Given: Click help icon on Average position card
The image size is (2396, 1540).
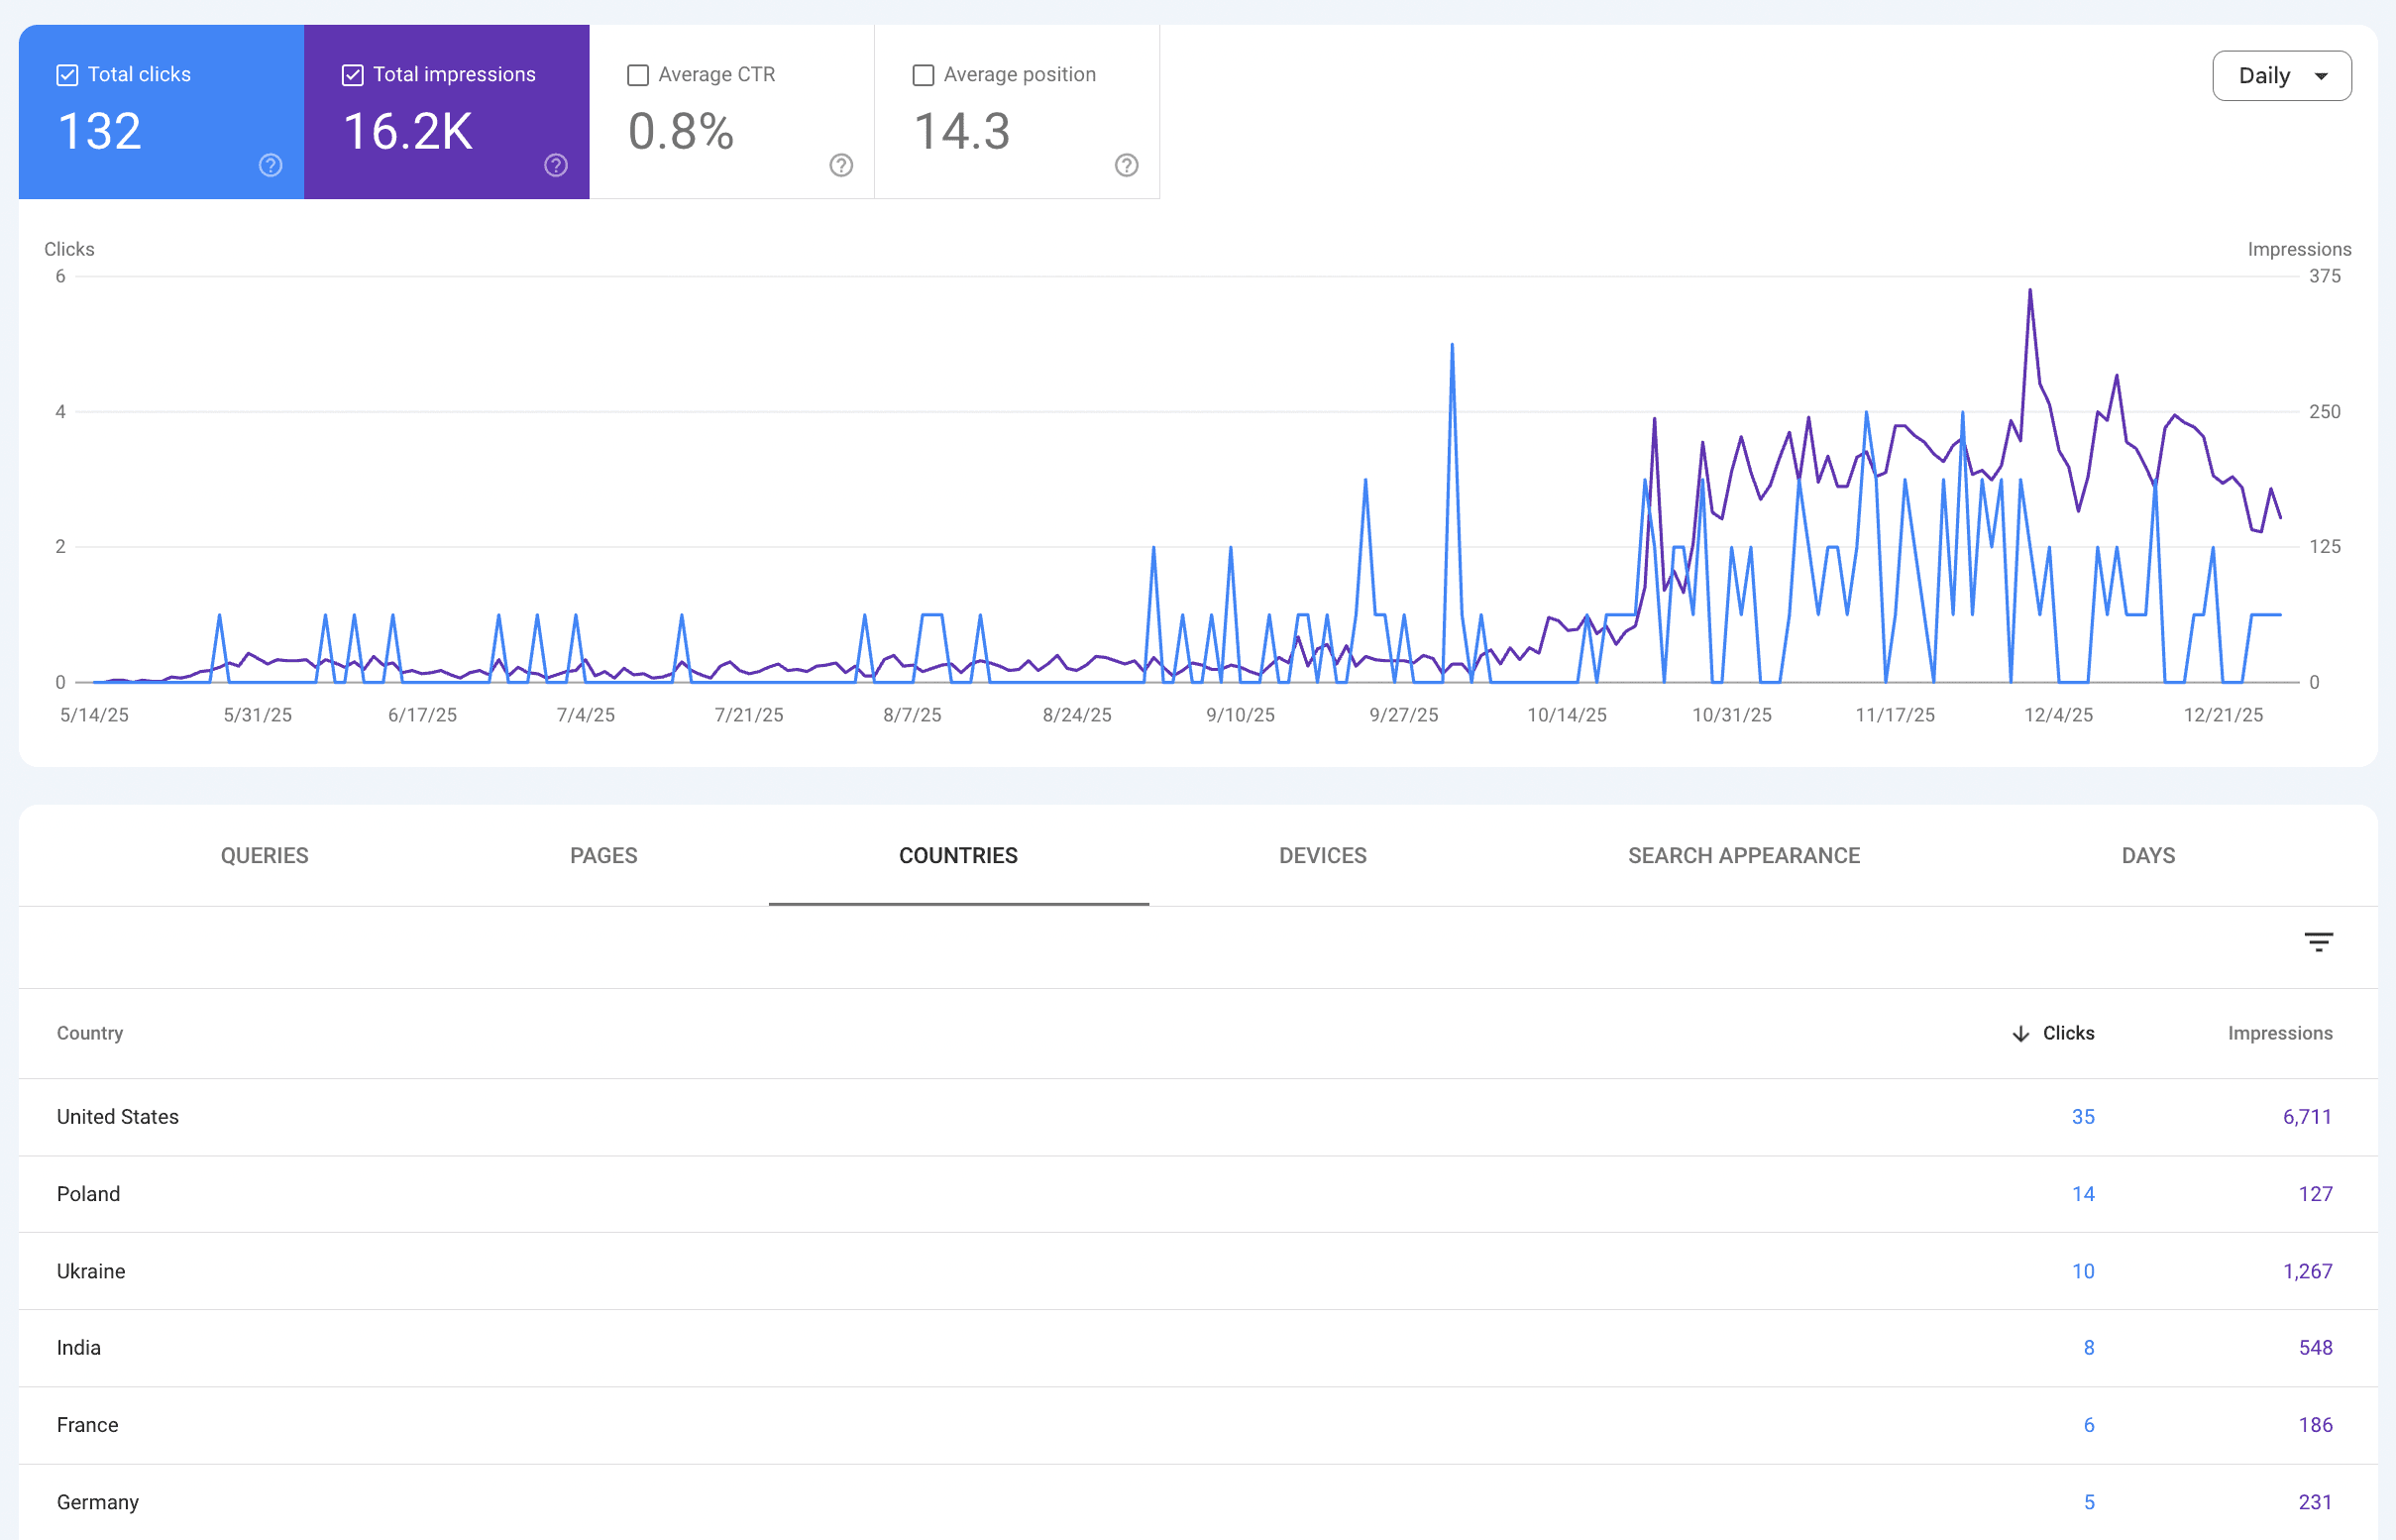Looking at the screenshot, I should click(1126, 165).
